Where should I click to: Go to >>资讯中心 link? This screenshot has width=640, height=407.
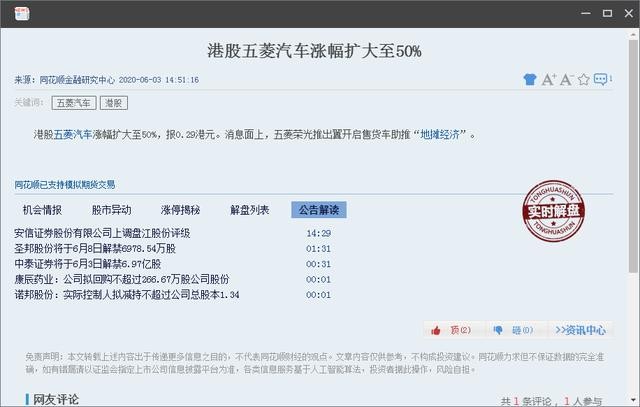pyautogui.click(x=580, y=330)
